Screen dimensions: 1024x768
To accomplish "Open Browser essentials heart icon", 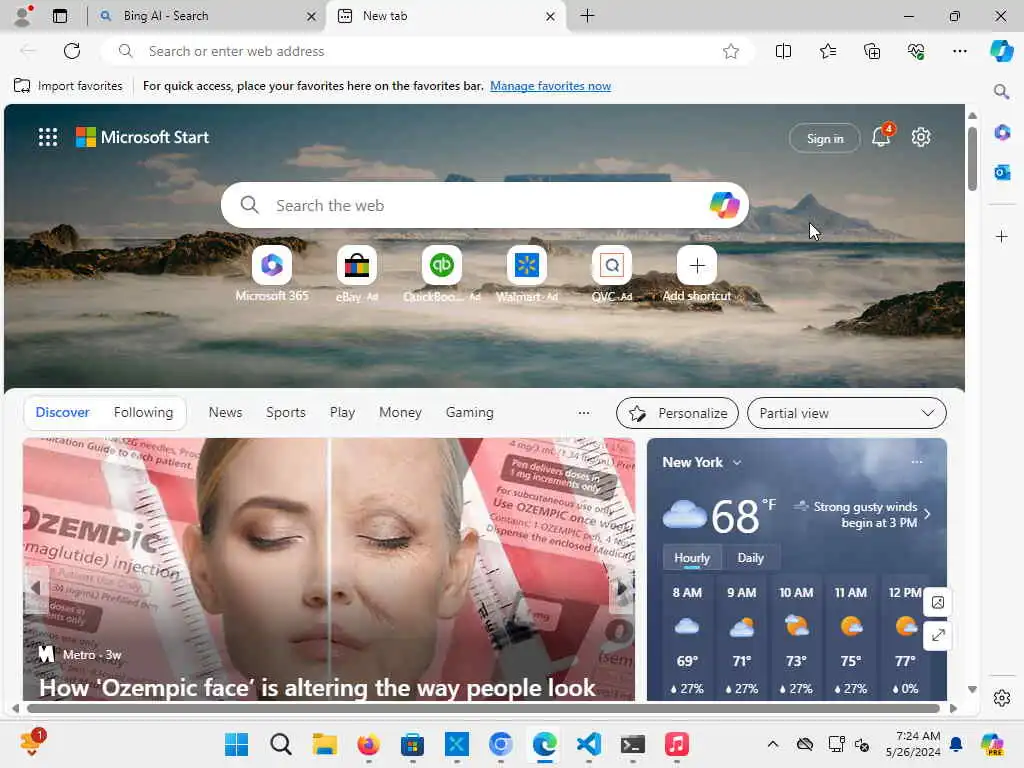I will coord(916,51).
